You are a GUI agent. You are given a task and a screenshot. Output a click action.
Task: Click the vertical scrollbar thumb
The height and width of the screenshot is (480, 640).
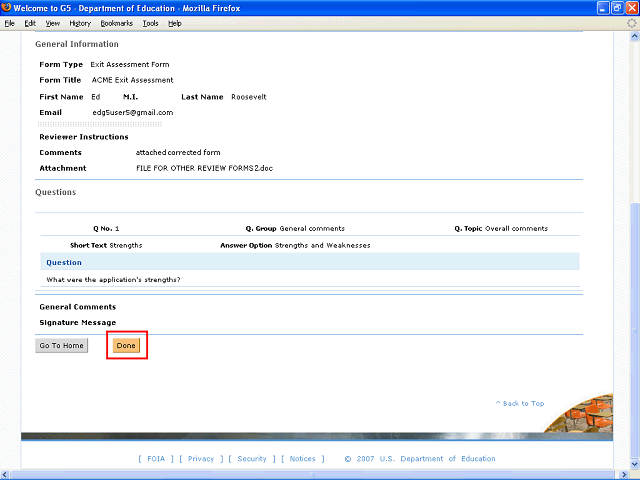pos(635,331)
